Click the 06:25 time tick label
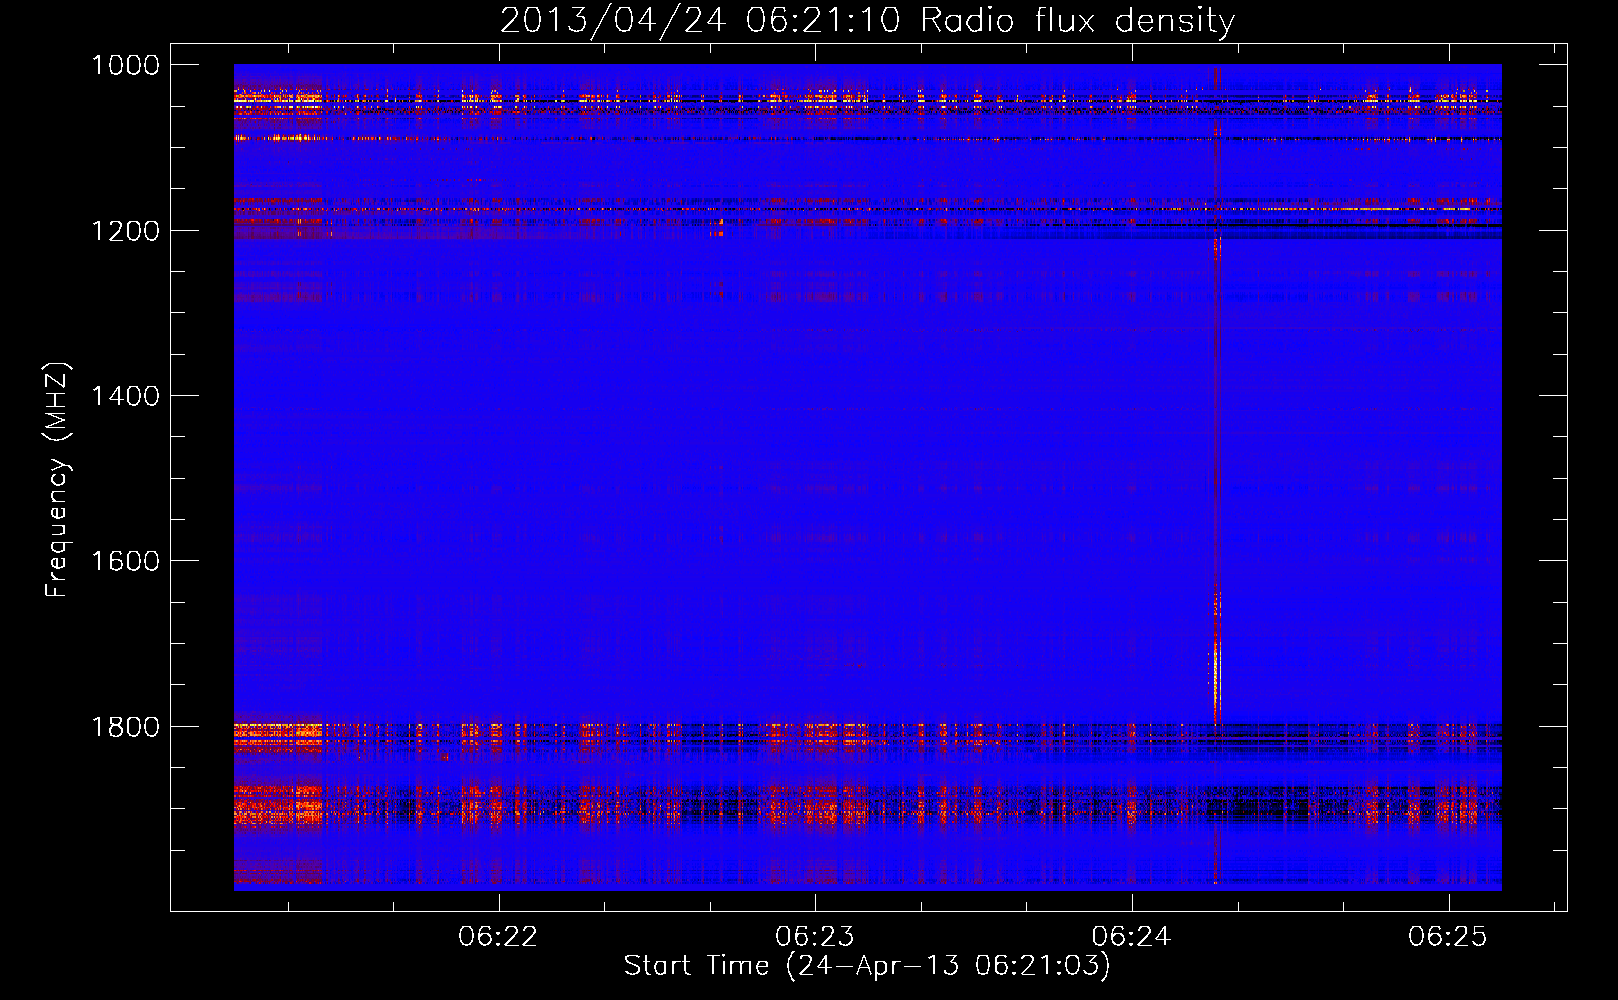1618x1000 pixels. (x=1448, y=936)
